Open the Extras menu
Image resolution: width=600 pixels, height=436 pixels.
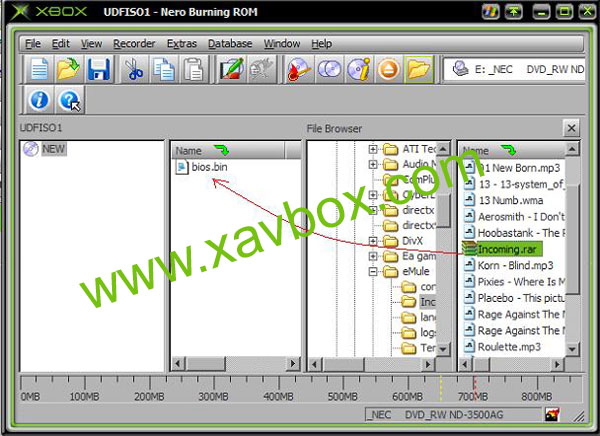(182, 44)
